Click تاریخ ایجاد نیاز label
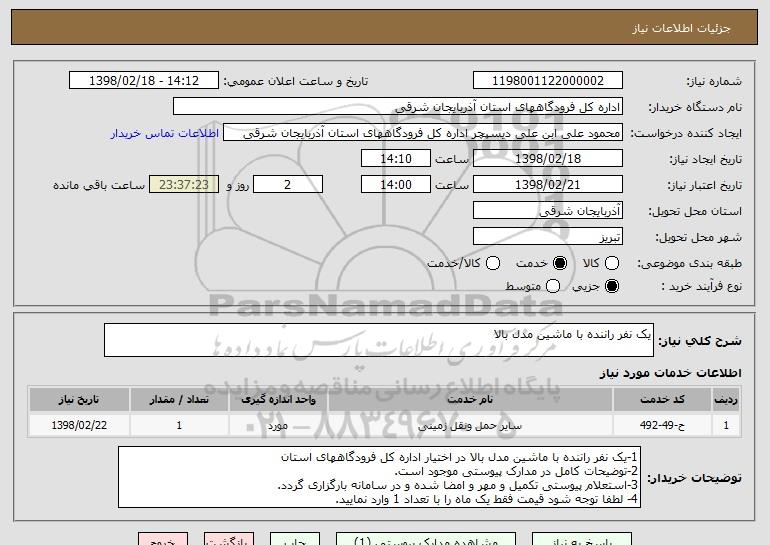 [706, 159]
